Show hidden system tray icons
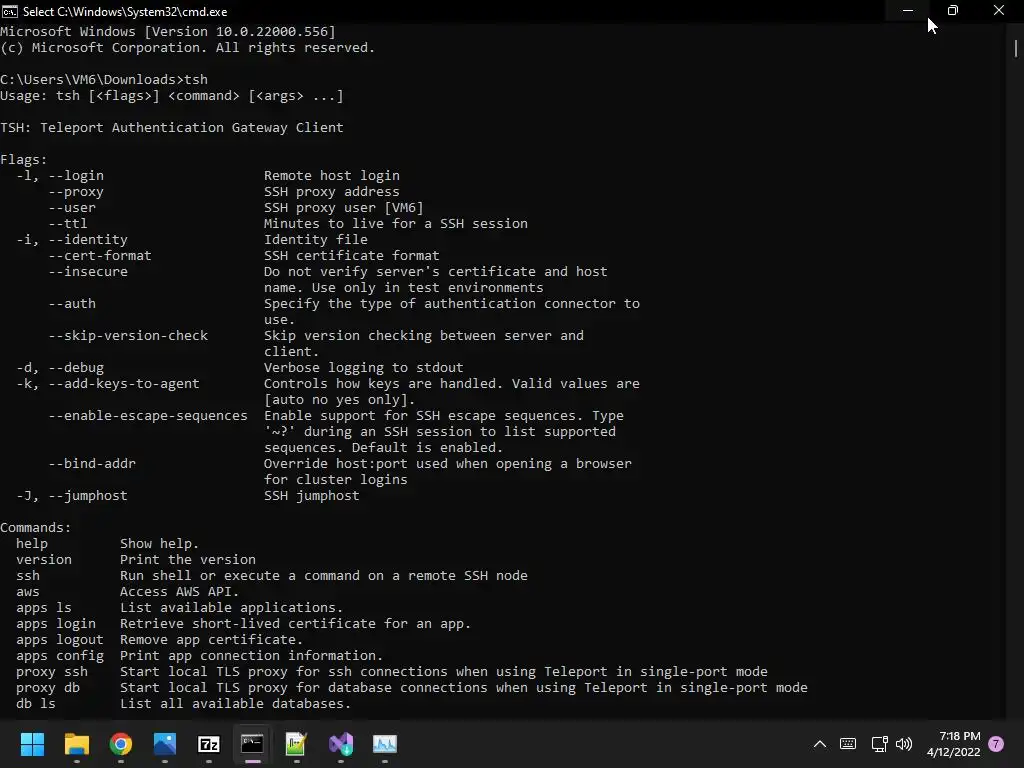Screen dimensions: 1024x768 (820, 744)
